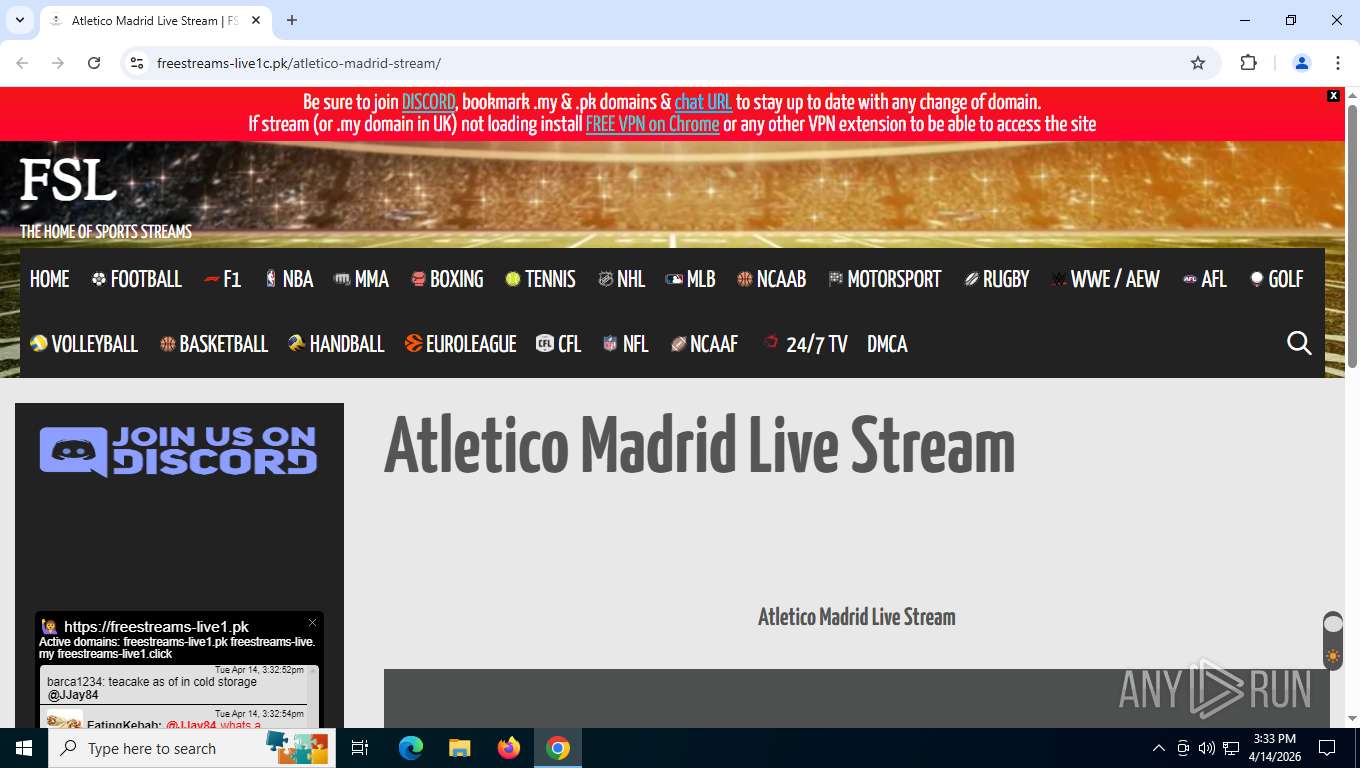1360x768 pixels.
Task: Close the Atletico Madrid browser tab
Action: 255,20
